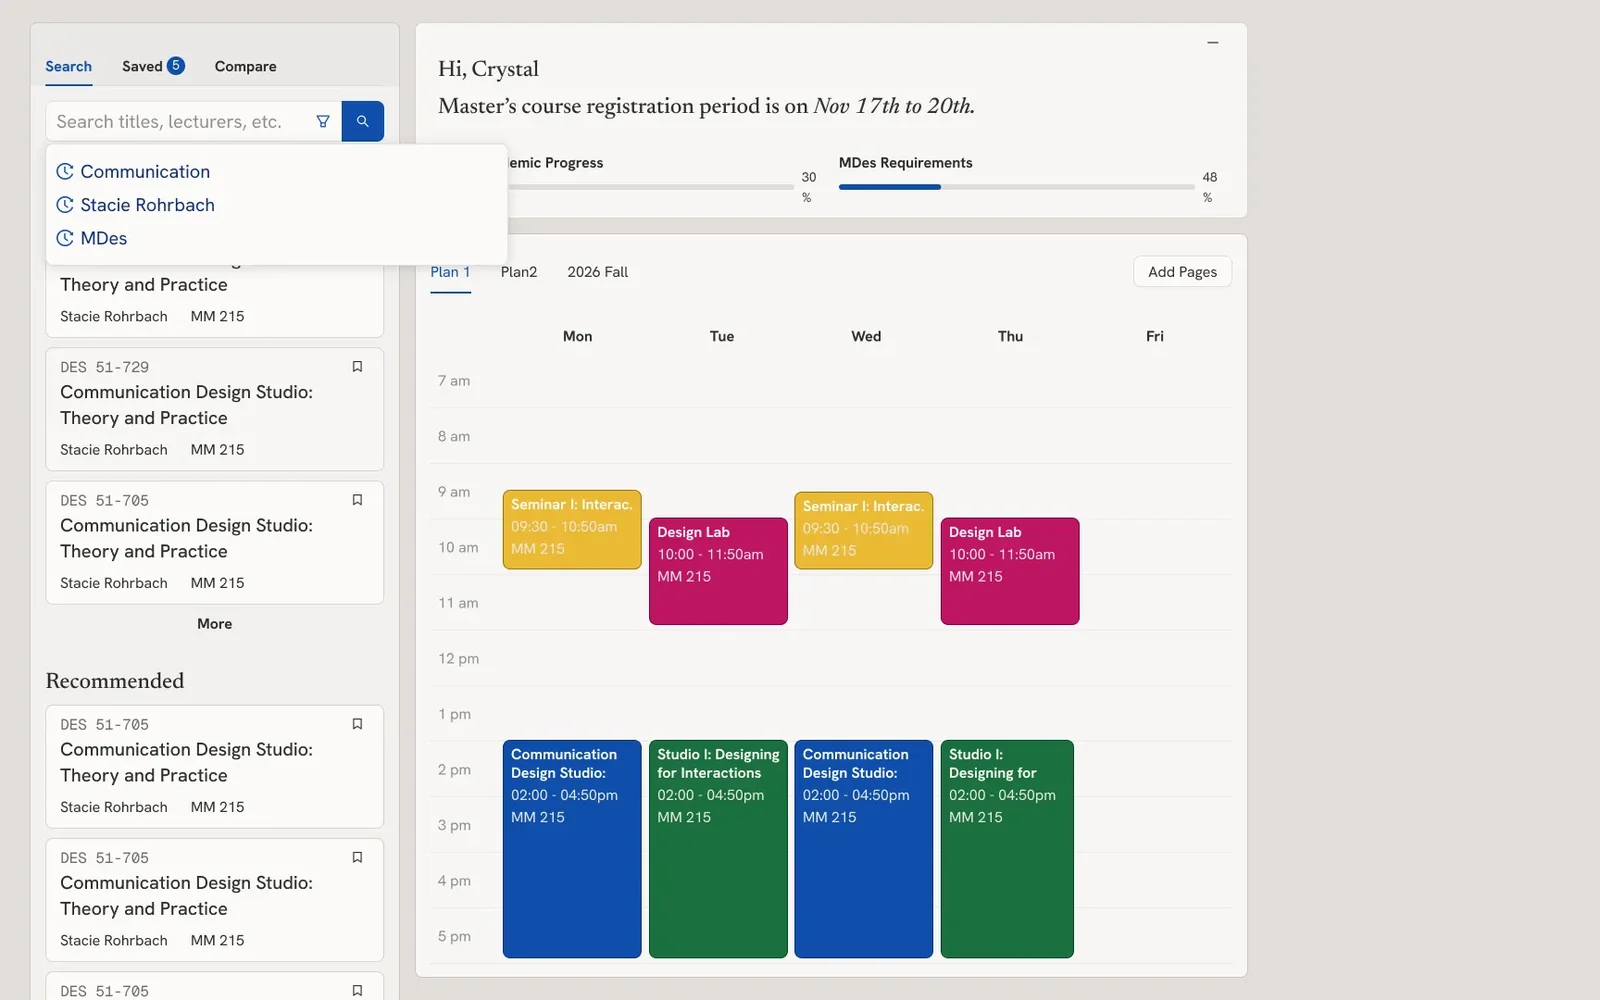Click the Add Pages button

pyautogui.click(x=1182, y=272)
